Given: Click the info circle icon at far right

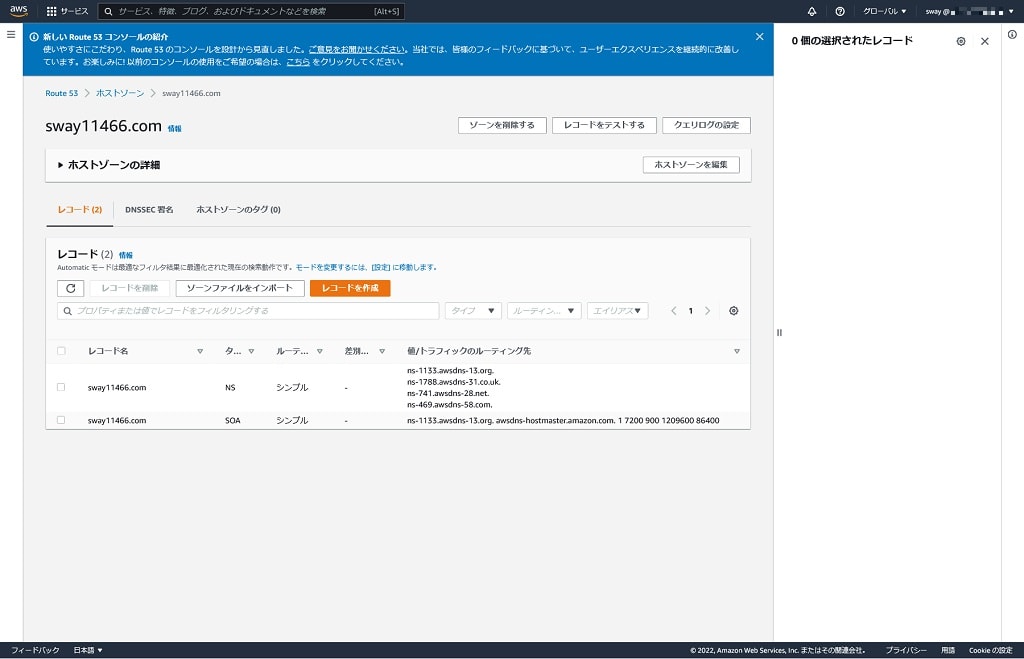Looking at the screenshot, I should coord(1012,35).
